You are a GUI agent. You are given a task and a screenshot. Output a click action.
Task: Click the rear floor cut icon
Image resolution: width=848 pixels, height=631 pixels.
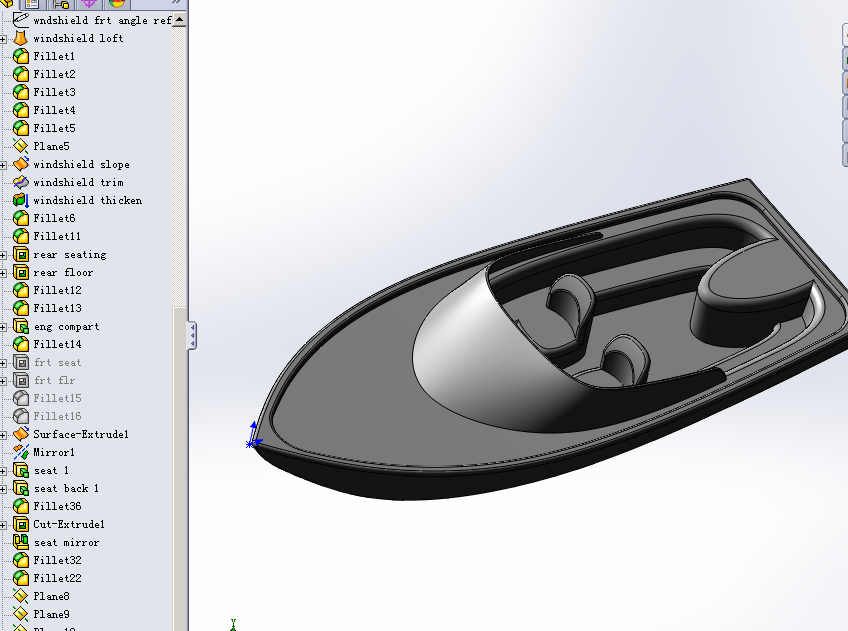[21, 272]
